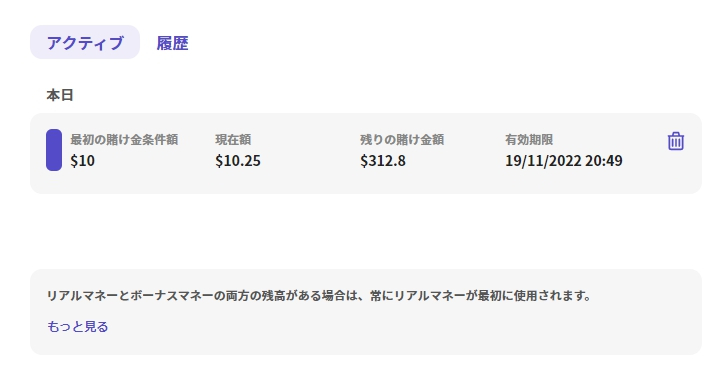The height and width of the screenshot is (365, 716).
Task: Open the もっと見る link
Action: tap(78, 327)
